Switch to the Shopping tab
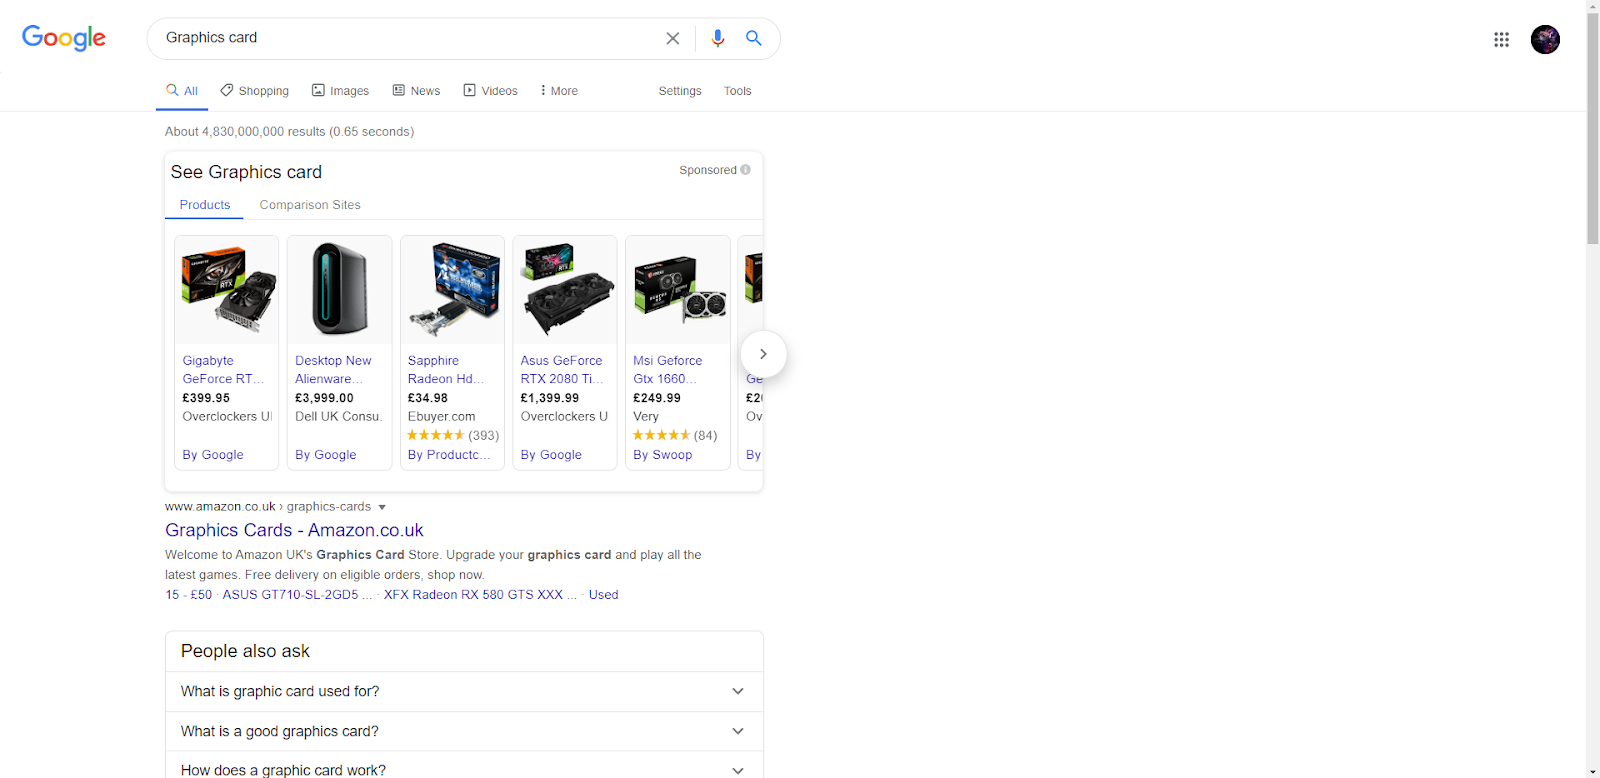The width and height of the screenshot is (1600, 778). [x=255, y=91]
